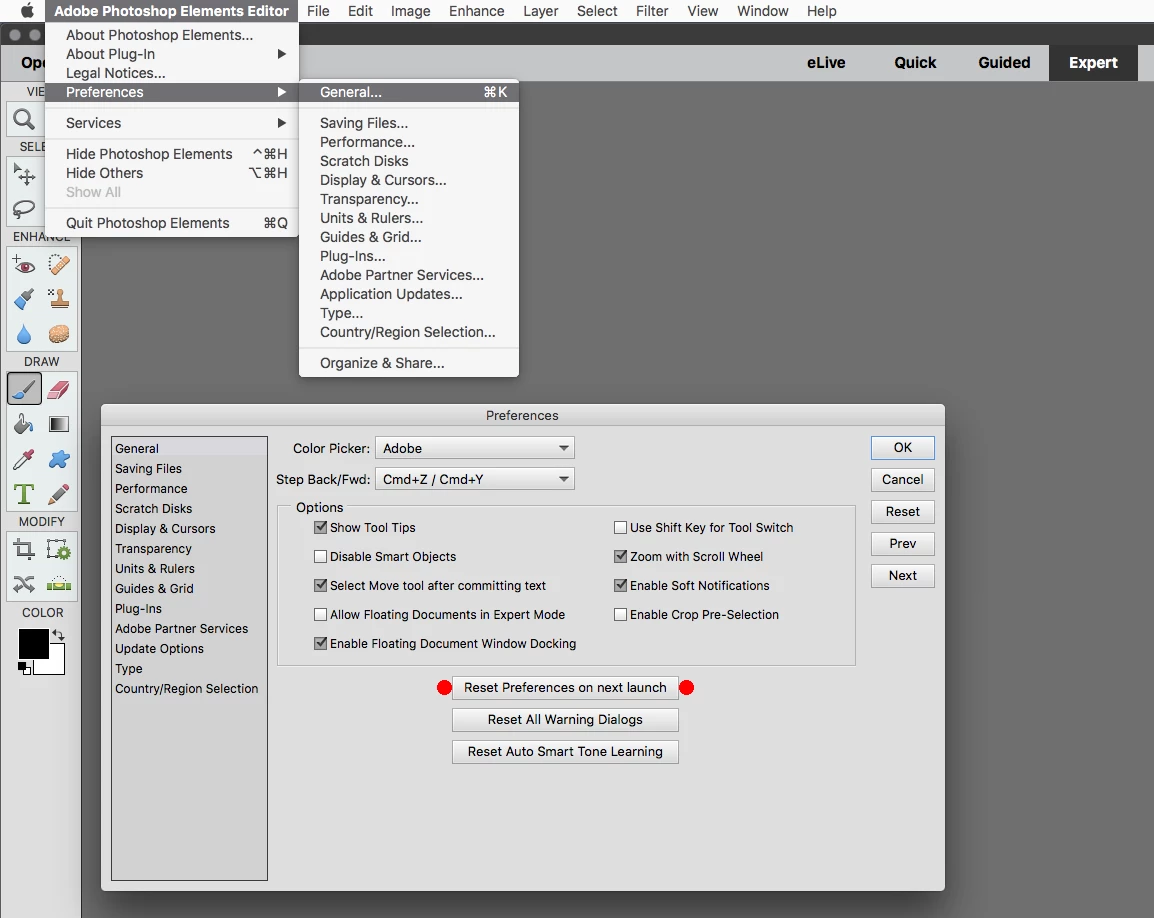1154x918 pixels.
Task: Click Reset Auto Smart Tone Learning
Action: (x=565, y=752)
